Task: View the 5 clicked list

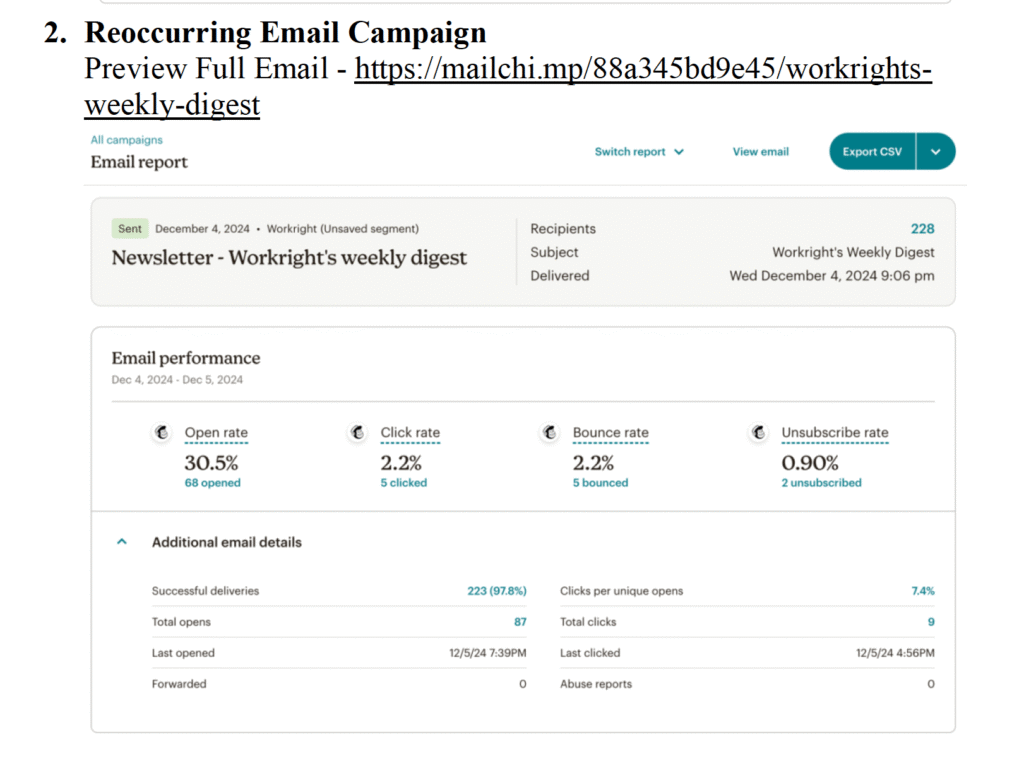Action: click(x=403, y=483)
